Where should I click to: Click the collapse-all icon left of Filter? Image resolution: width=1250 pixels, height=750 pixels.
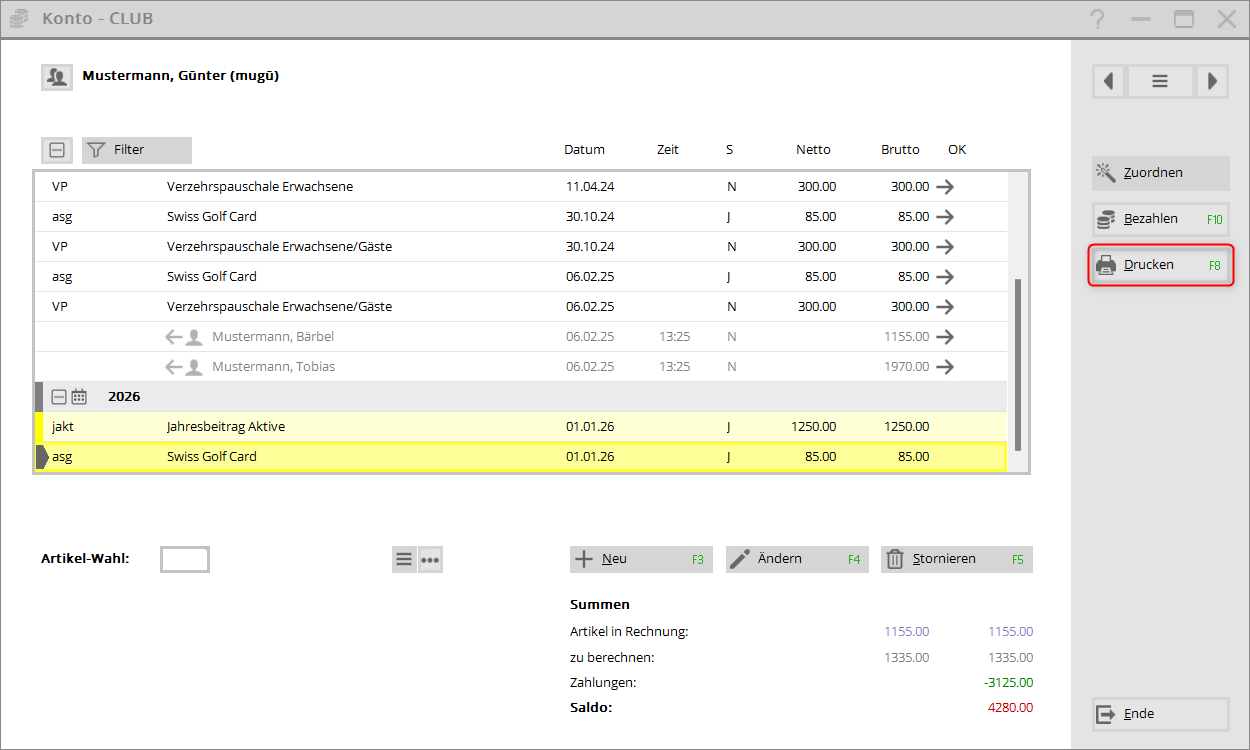[57, 150]
